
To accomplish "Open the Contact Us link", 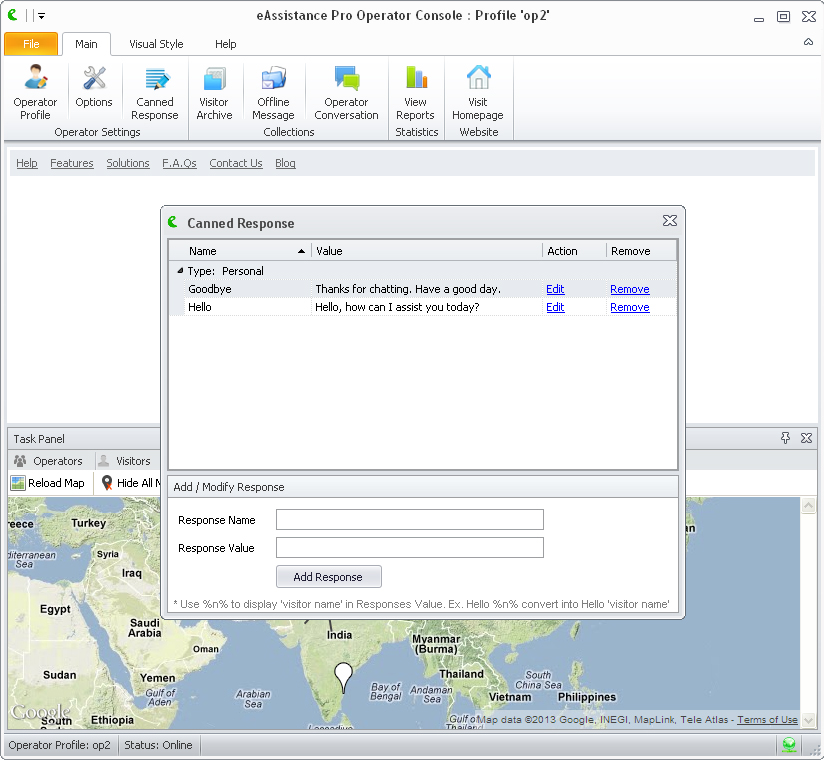I will [236, 163].
